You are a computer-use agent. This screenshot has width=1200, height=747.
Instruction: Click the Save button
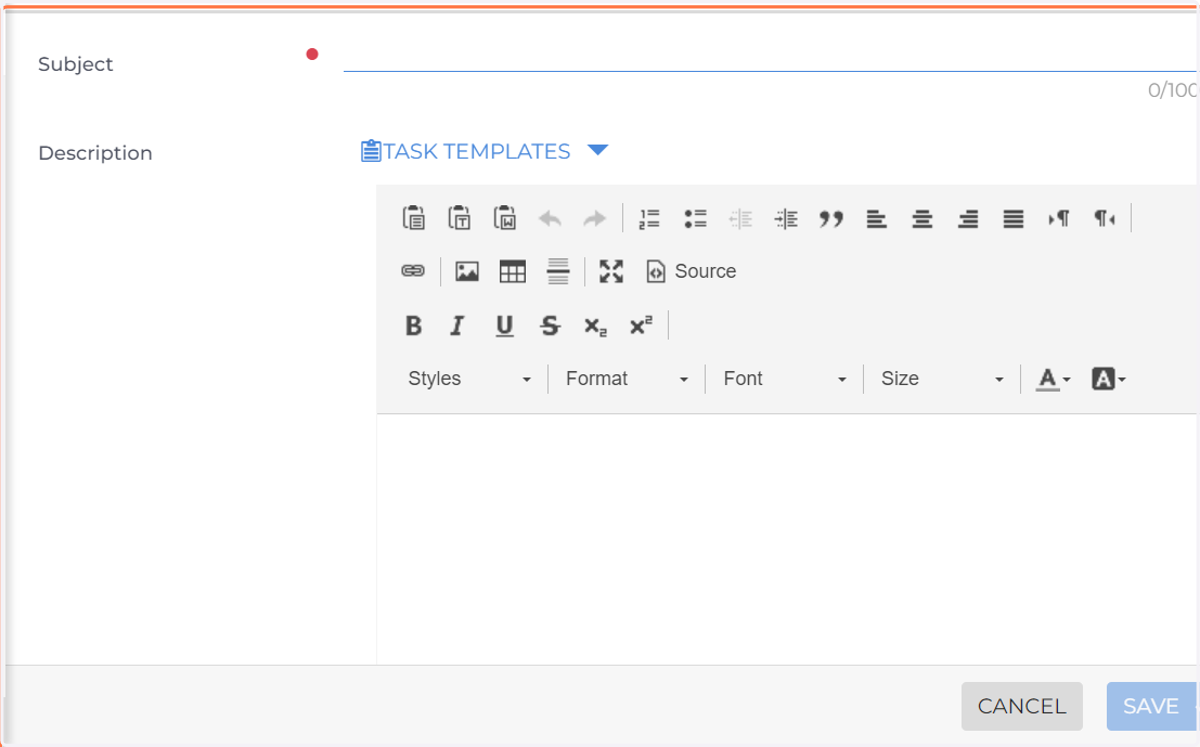point(1151,706)
